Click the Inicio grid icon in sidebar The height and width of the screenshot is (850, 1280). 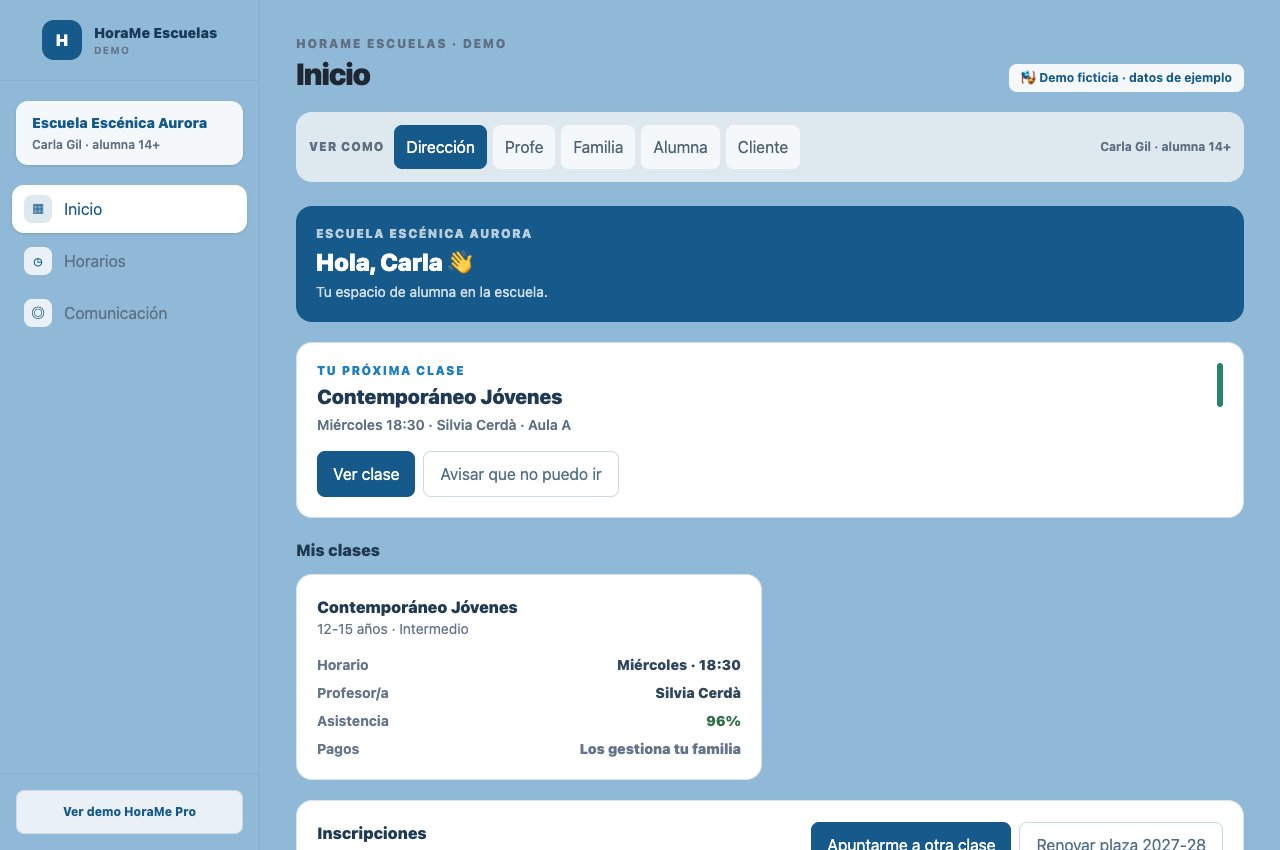38,209
